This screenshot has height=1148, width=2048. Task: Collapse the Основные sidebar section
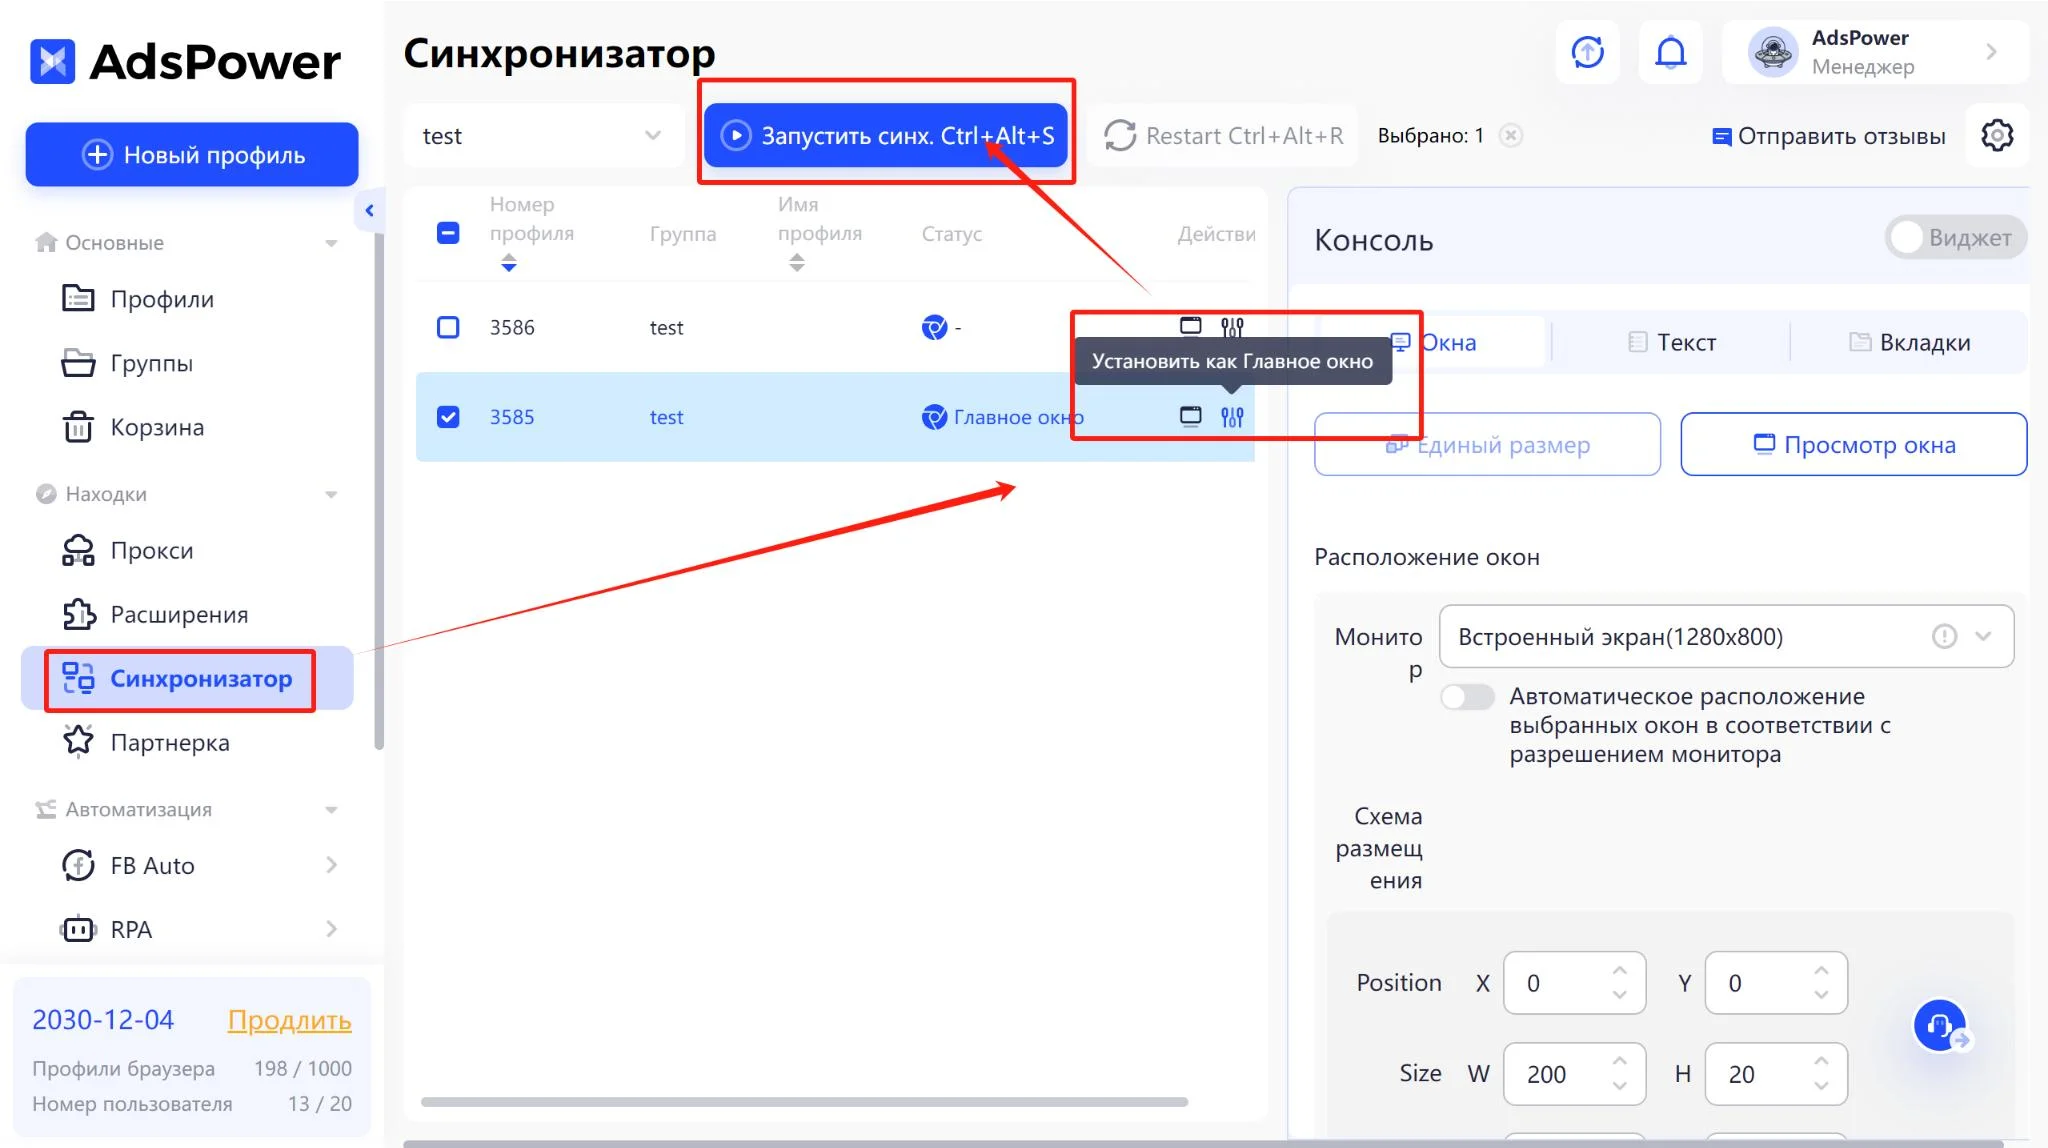[x=332, y=242]
